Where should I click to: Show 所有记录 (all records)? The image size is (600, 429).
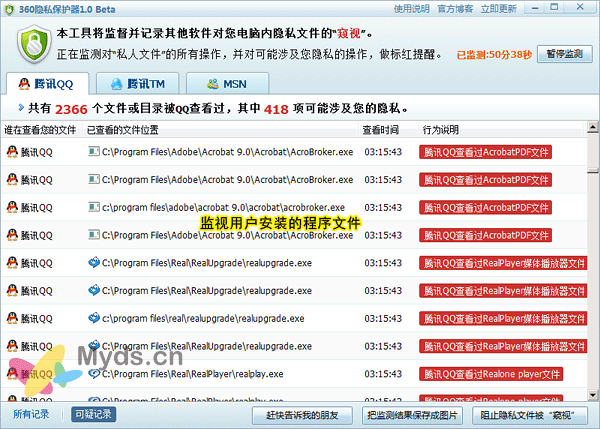31,414
